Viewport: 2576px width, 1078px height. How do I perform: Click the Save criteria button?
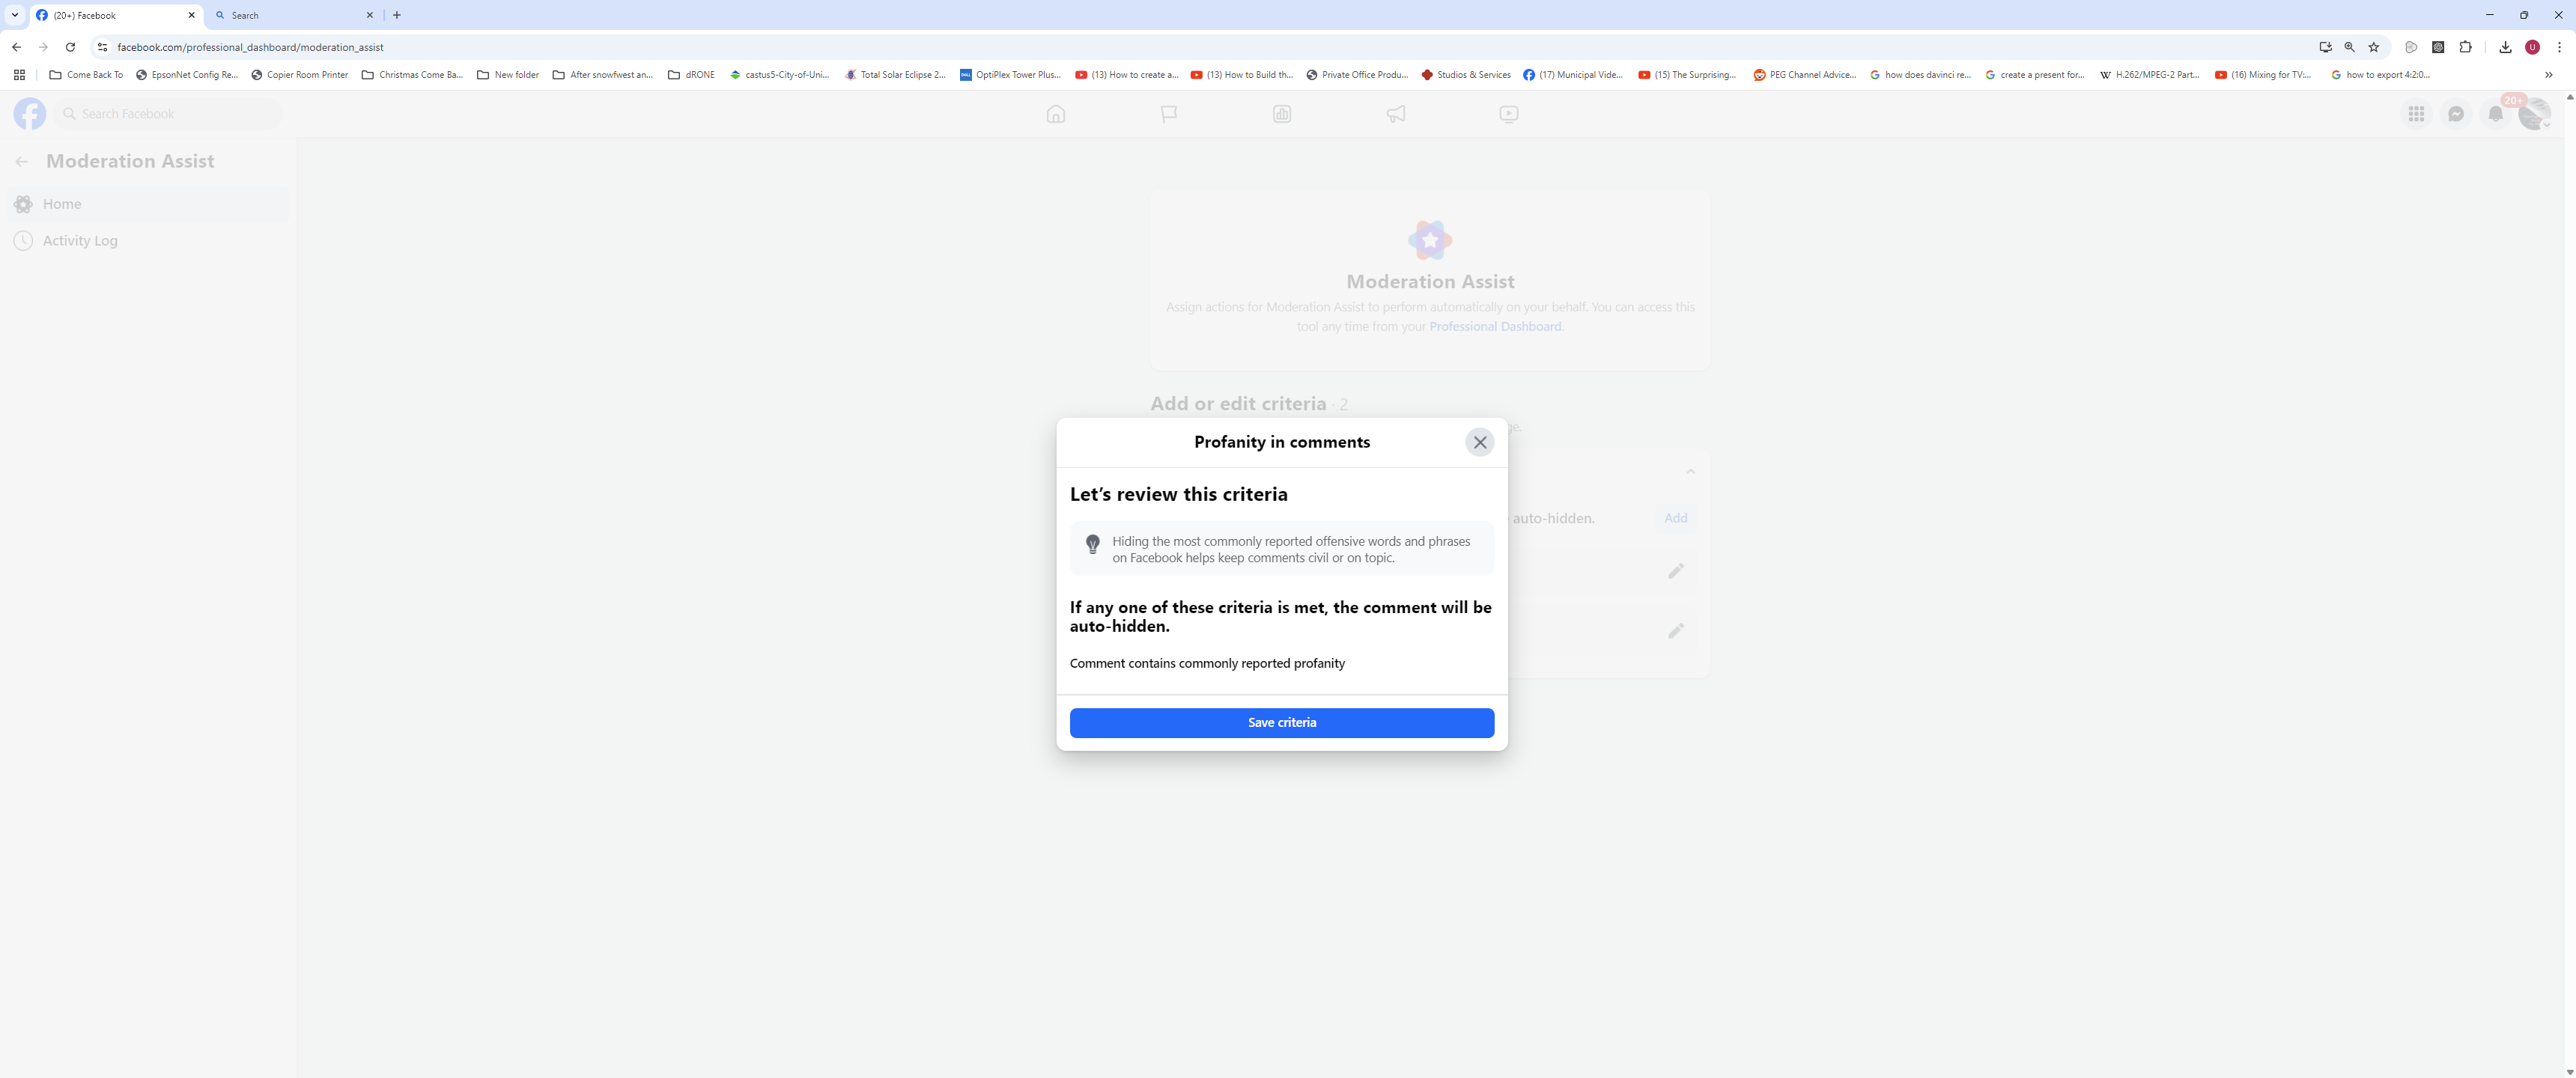tap(1282, 722)
